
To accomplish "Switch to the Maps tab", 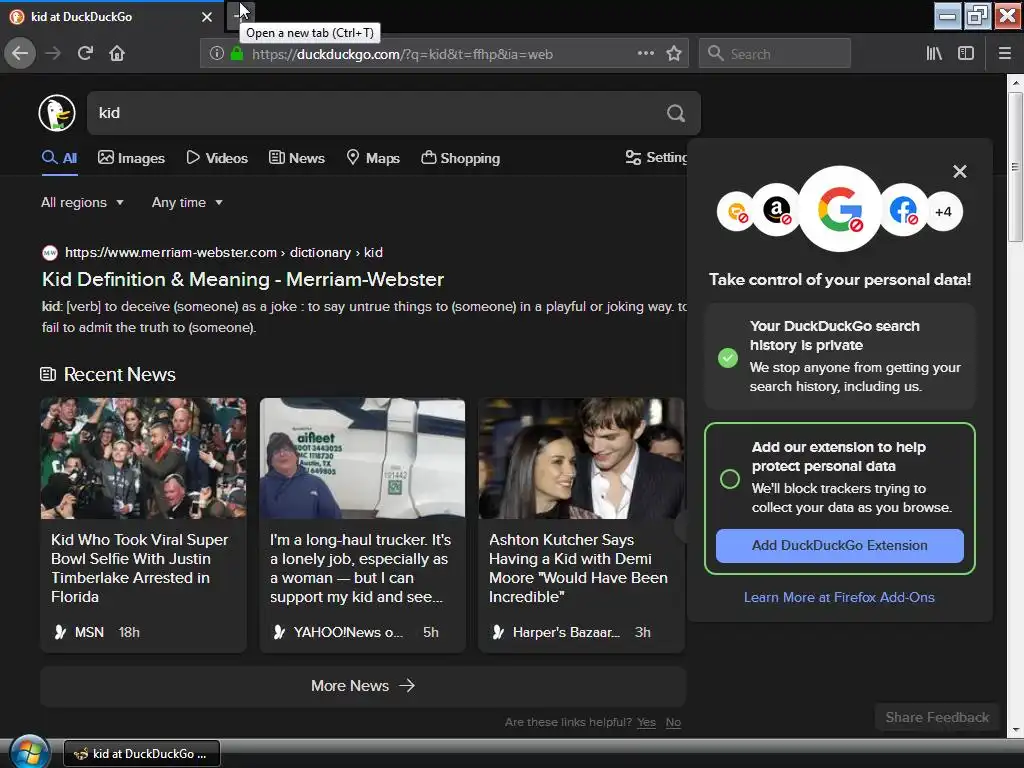I will [373, 158].
